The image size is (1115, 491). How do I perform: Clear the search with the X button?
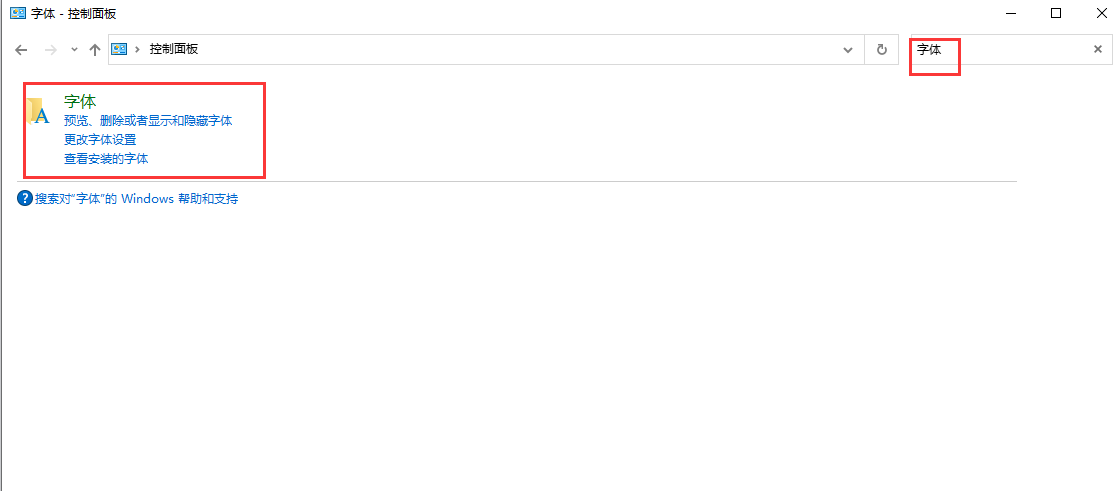click(x=1097, y=49)
